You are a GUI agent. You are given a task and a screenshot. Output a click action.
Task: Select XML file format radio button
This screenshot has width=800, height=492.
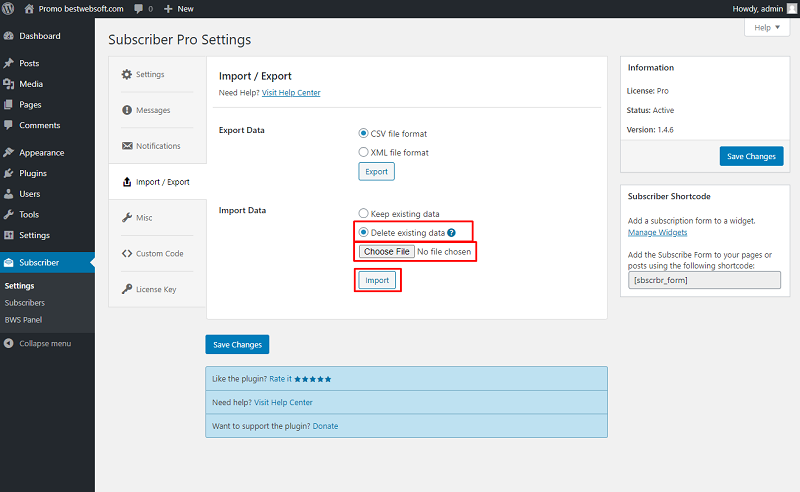[x=363, y=152]
